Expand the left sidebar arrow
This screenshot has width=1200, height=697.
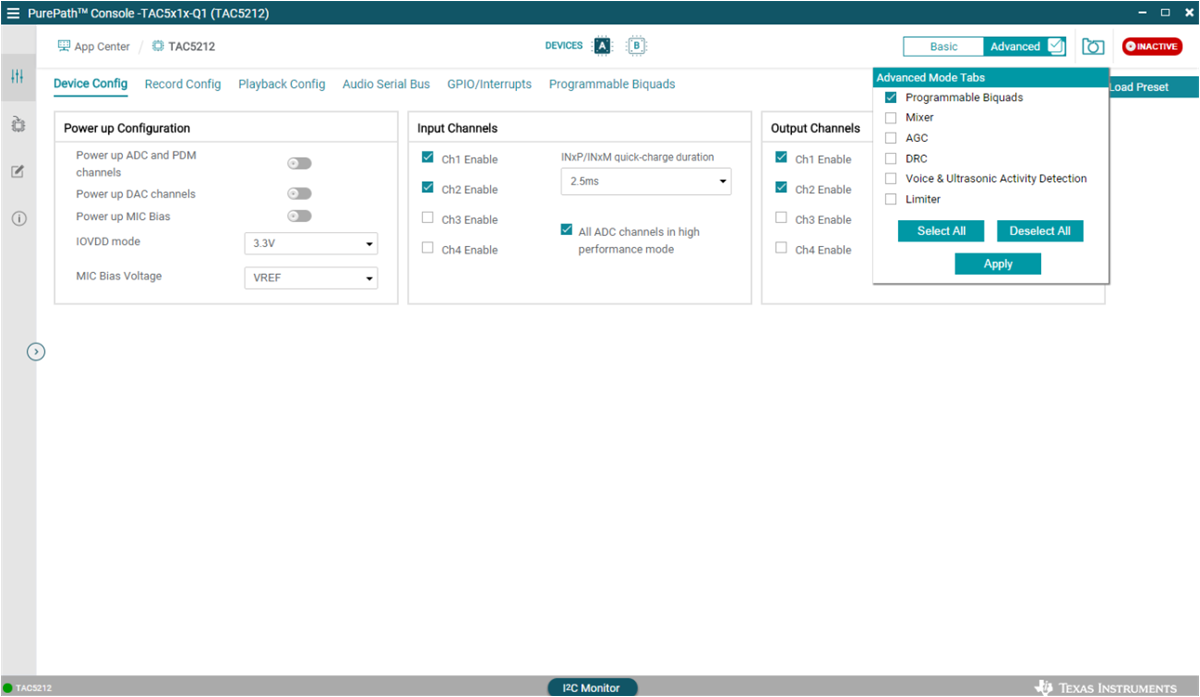[x=36, y=351]
